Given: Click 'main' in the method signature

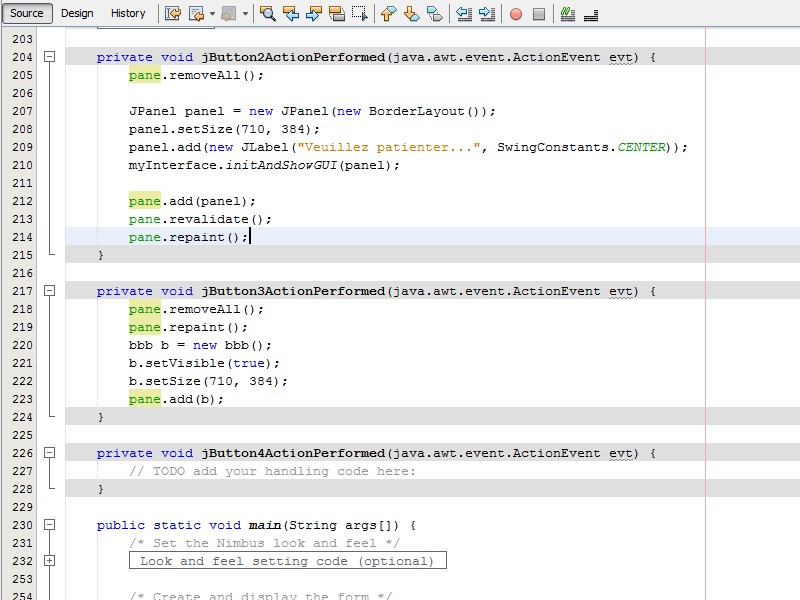Looking at the screenshot, I should (265, 526).
